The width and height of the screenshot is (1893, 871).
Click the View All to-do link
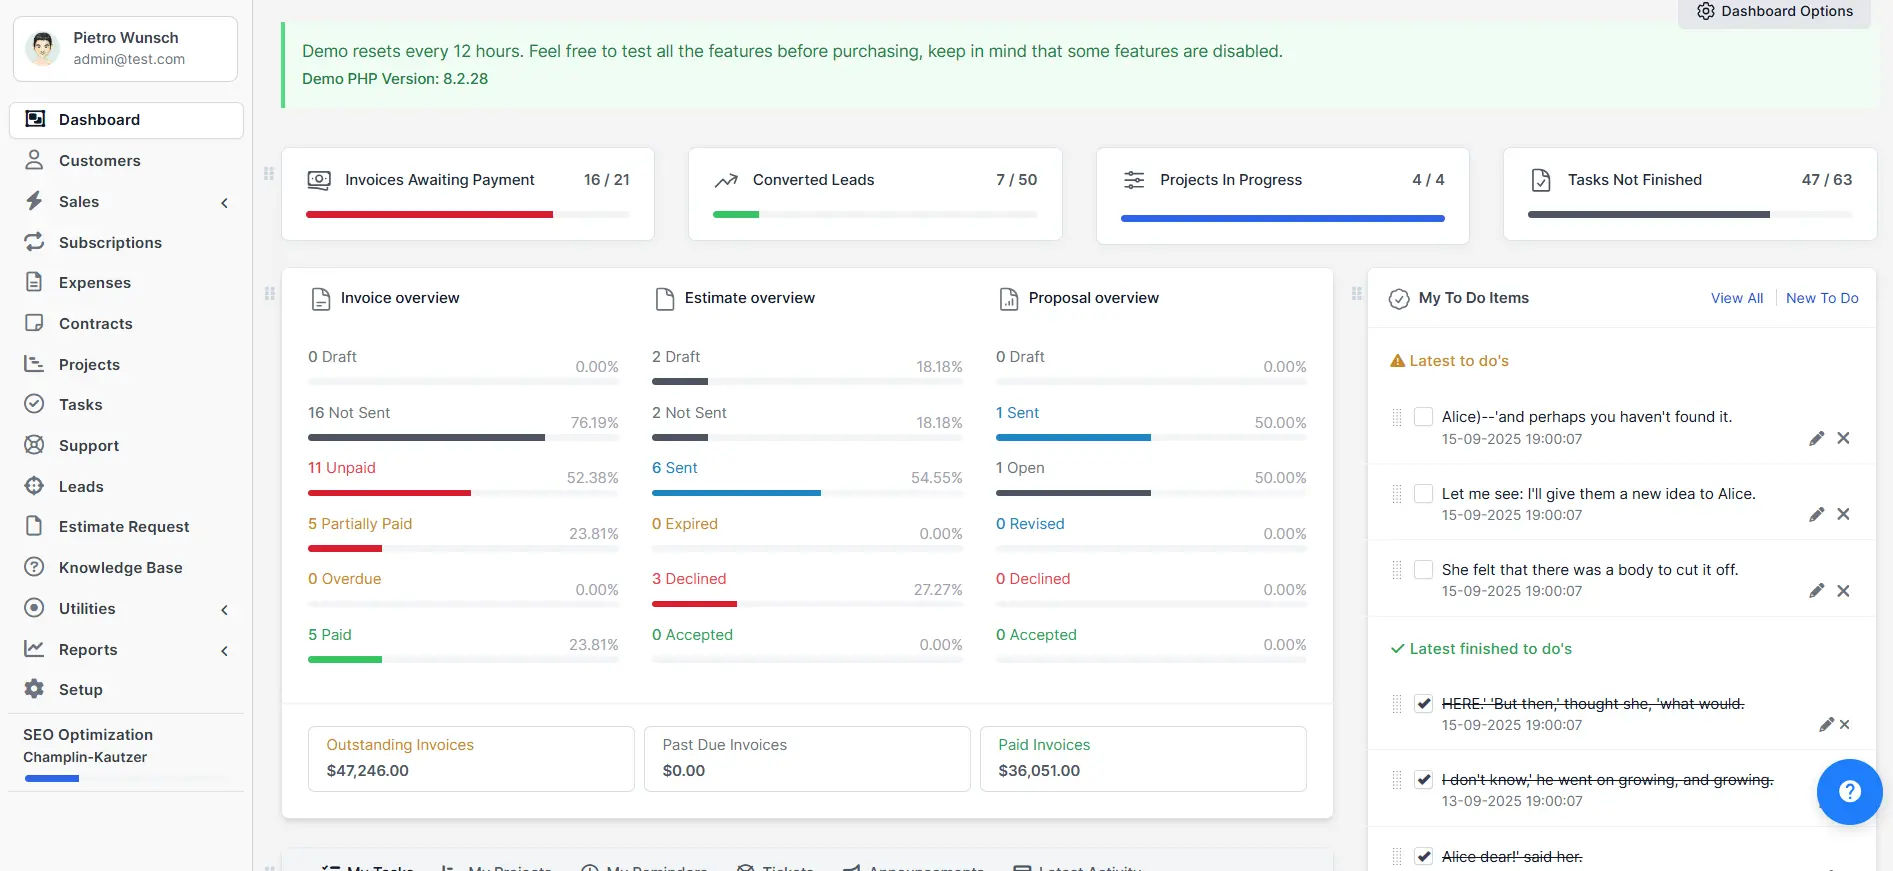coord(1736,298)
